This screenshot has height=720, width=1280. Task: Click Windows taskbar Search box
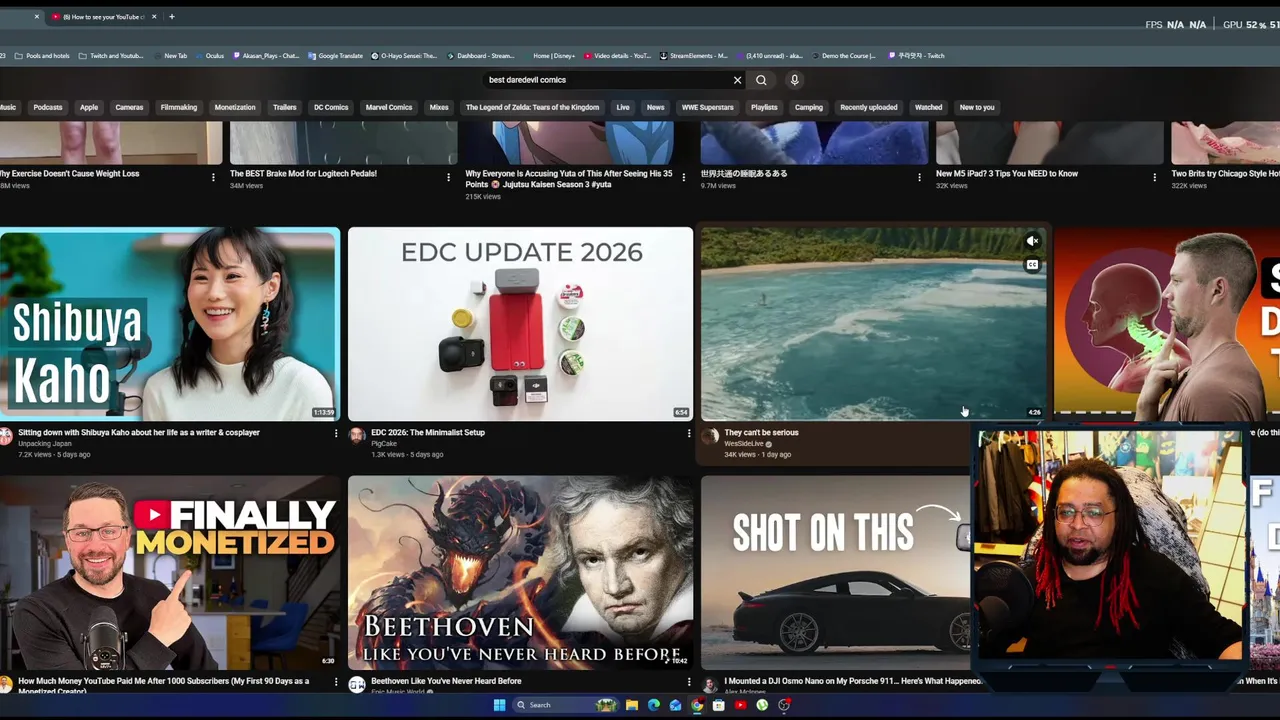[565, 705]
